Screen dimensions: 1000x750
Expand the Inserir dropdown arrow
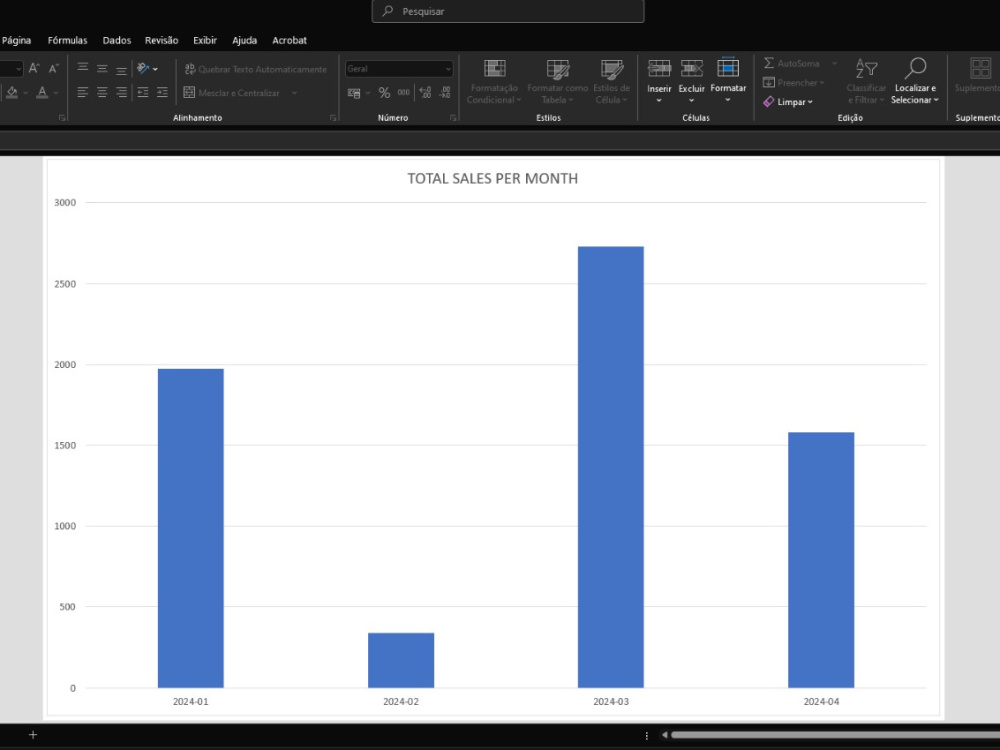tap(659, 100)
